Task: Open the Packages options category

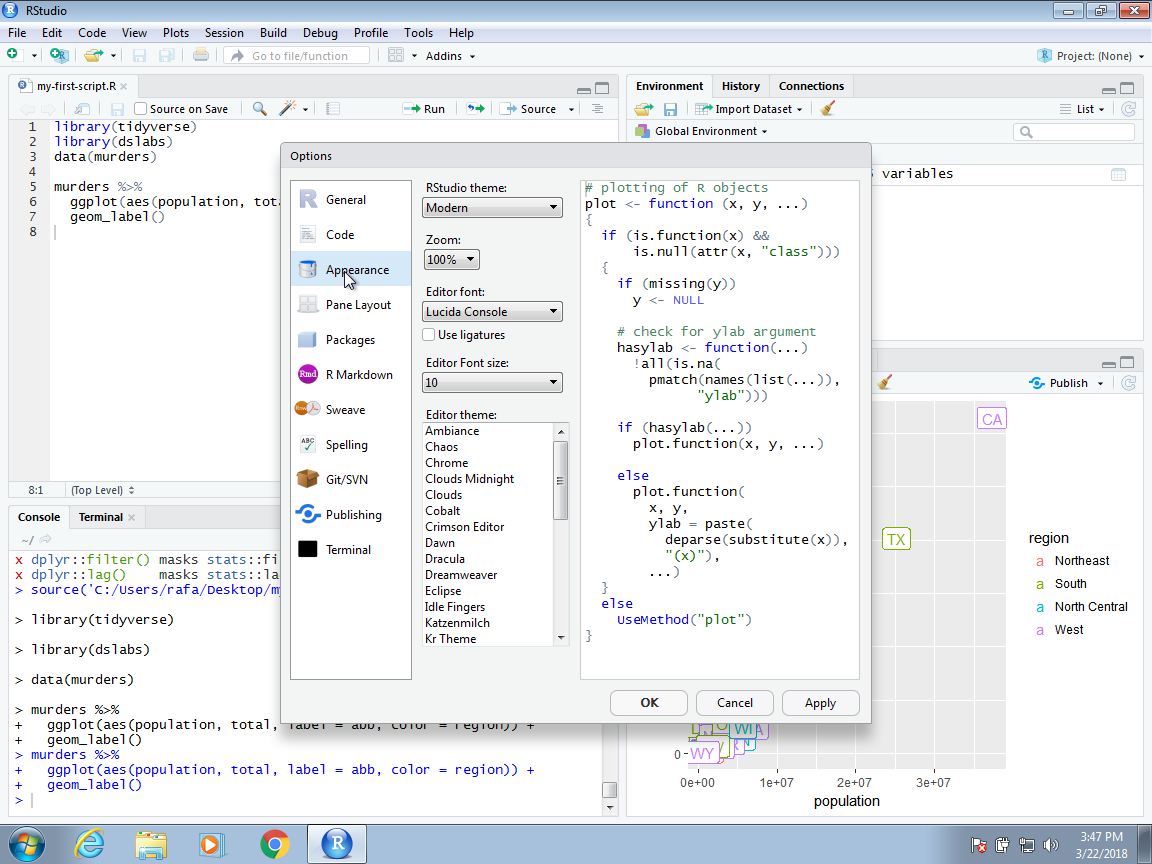Action: 336,339
